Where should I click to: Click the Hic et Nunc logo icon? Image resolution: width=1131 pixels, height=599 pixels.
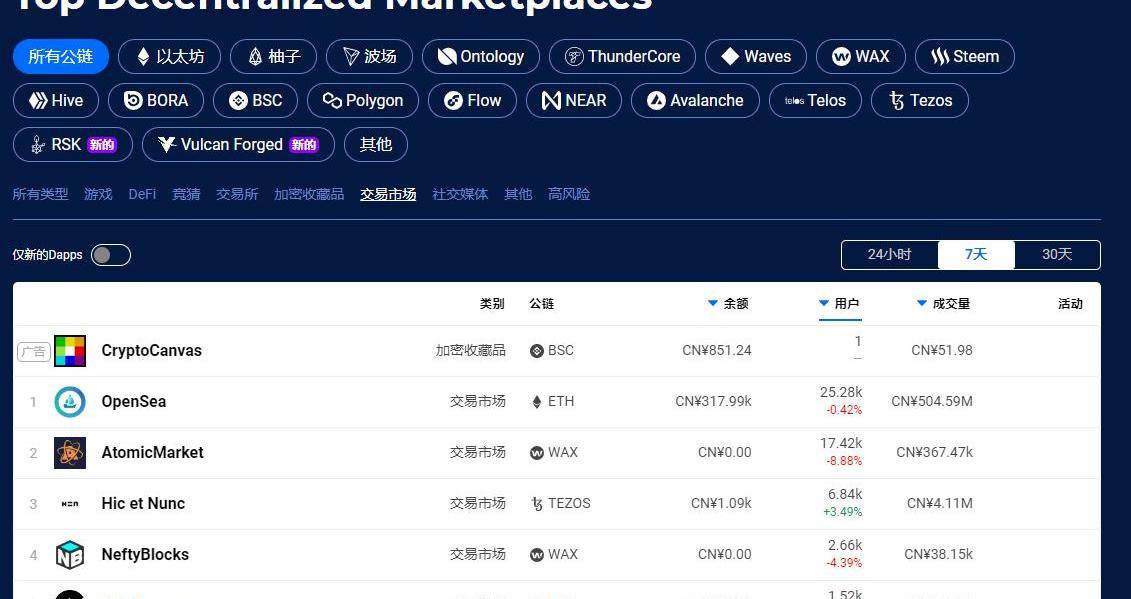click(70, 504)
